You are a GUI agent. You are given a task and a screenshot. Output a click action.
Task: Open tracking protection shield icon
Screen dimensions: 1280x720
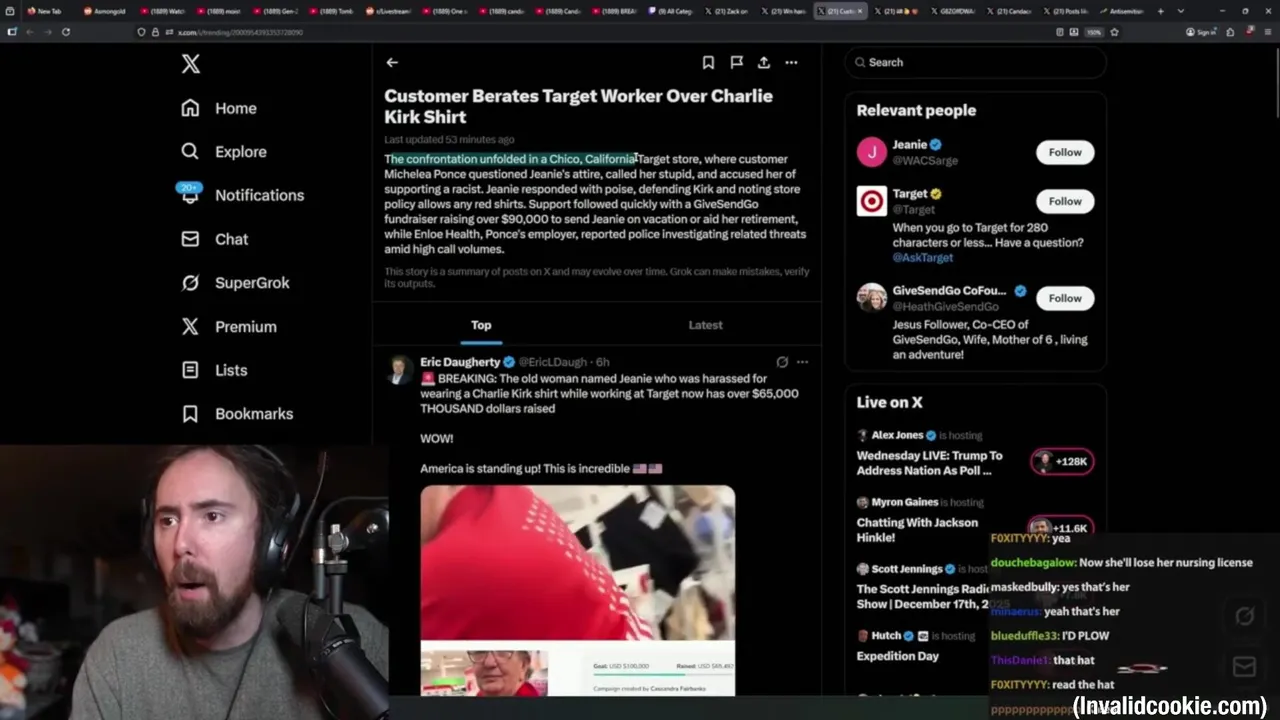tap(141, 32)
